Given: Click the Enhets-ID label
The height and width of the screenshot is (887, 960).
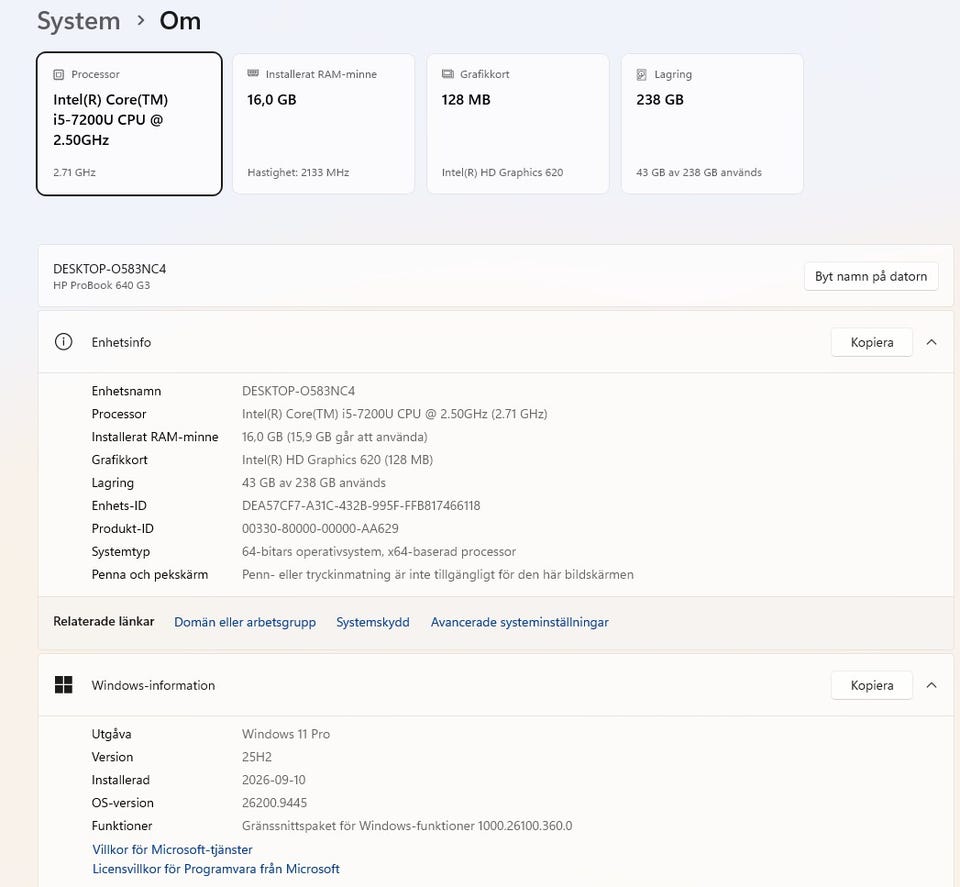Looking at the screenshot, I should [119, 506].
